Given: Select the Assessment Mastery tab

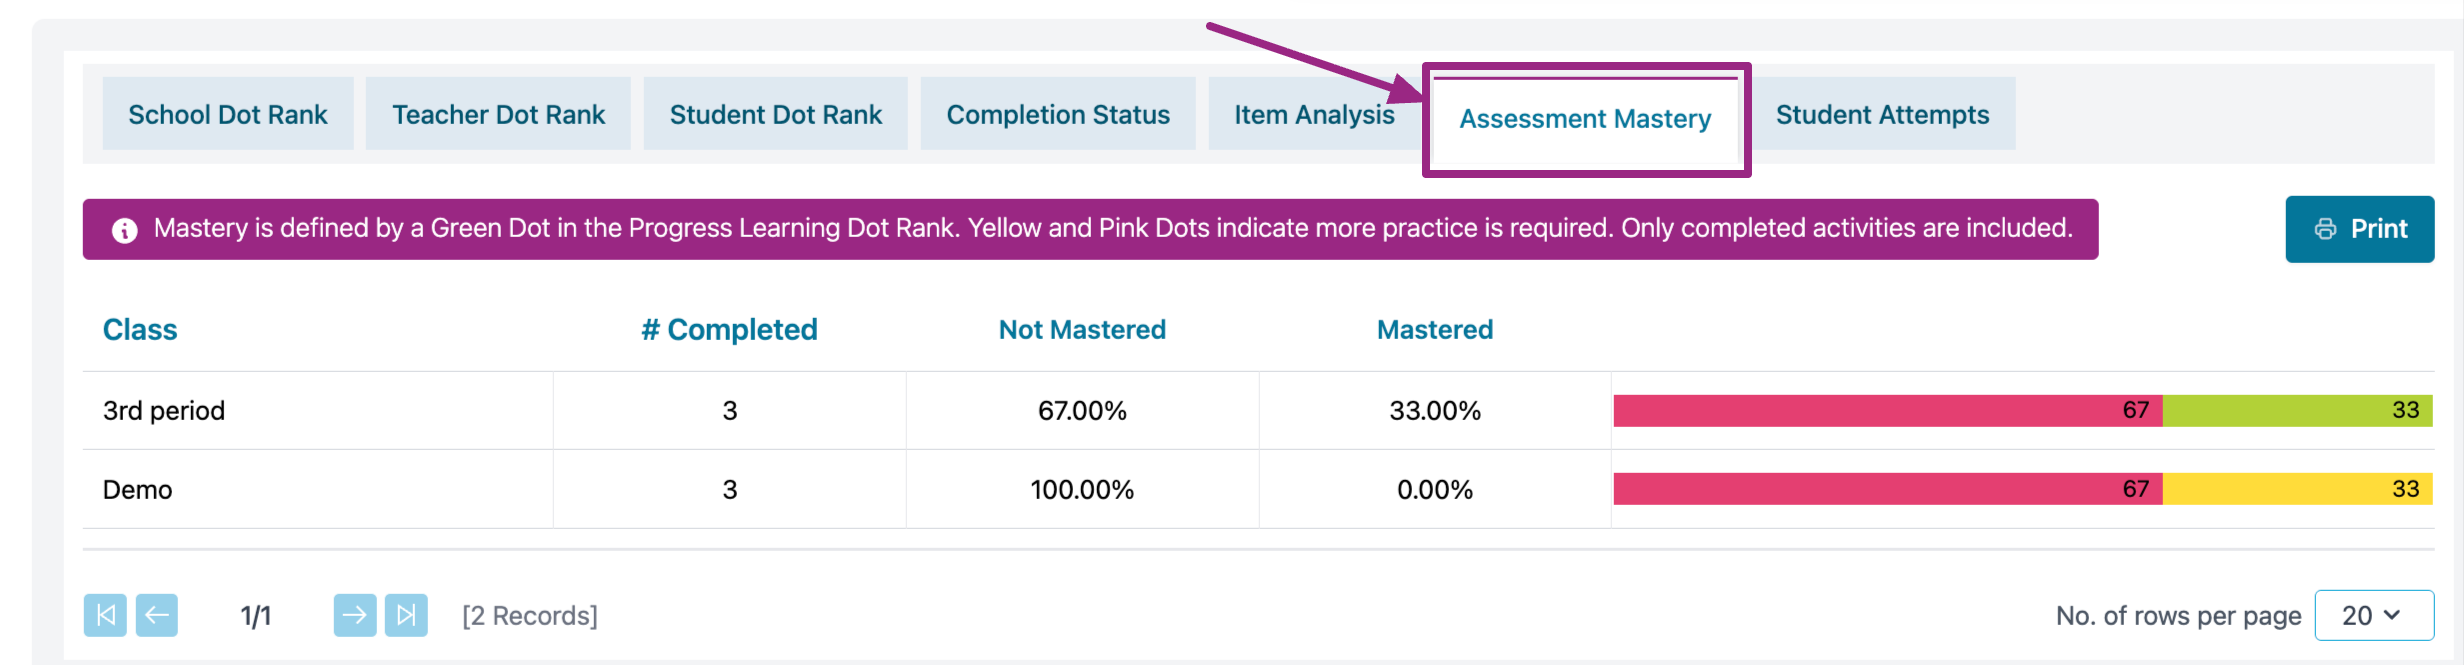Looking at the screenshot, I should point(1585,119).
